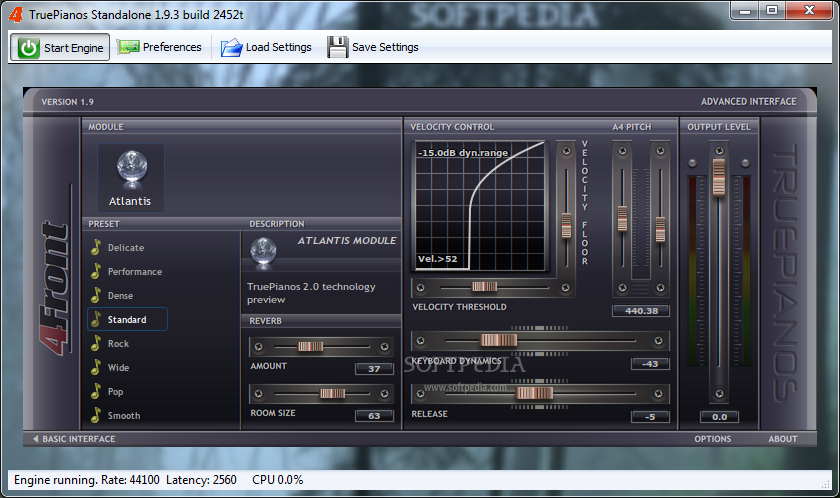Choose the Performance preset
The width and height of the screenshot is (840, 498).
tap(135, 271)
